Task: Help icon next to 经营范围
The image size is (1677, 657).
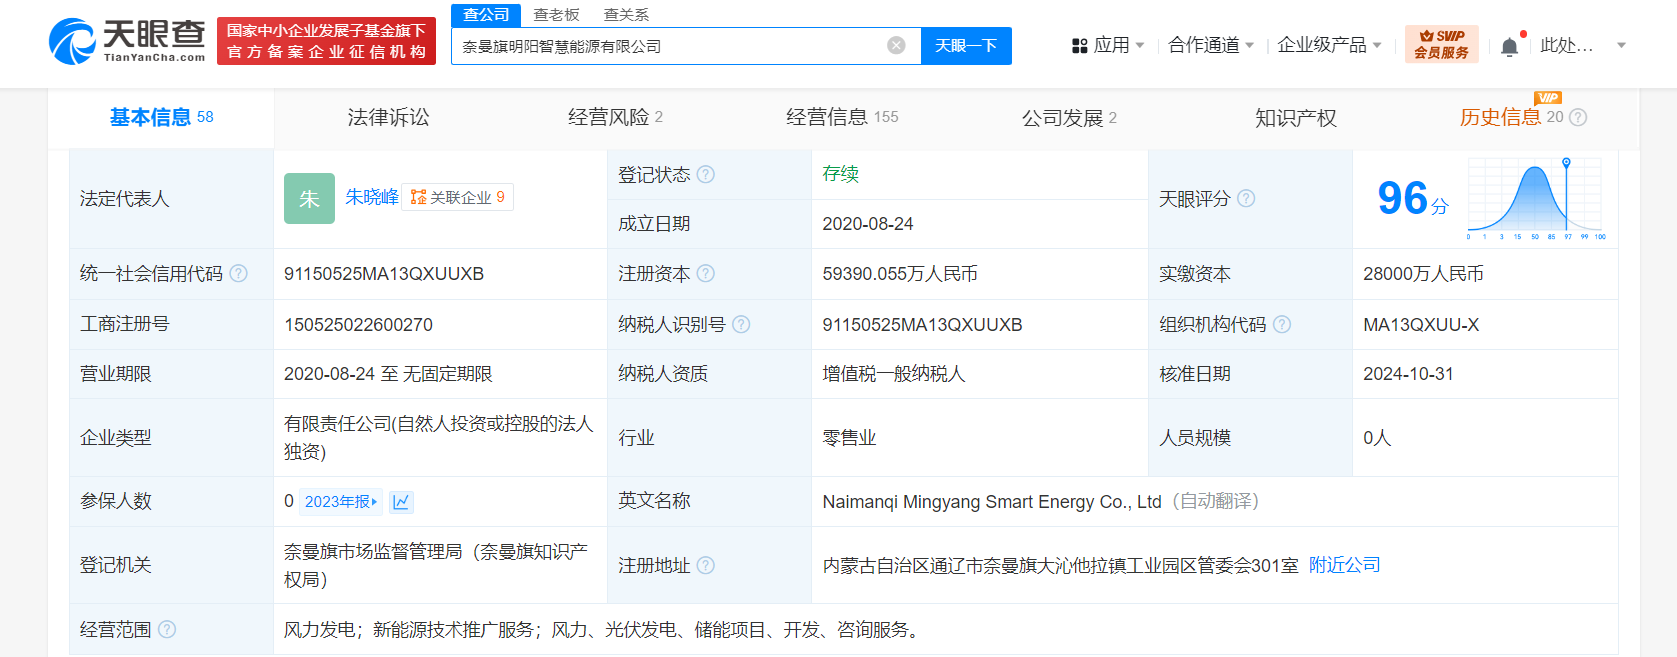Action: [167, 629]
